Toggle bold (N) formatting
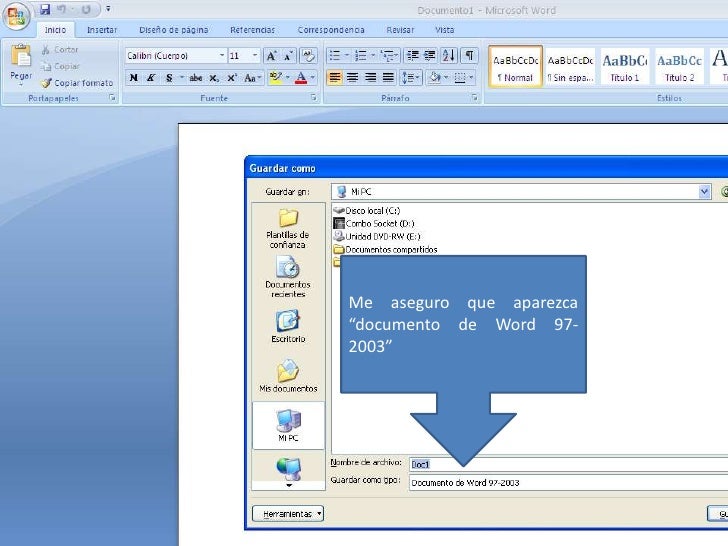The height and width of the screenshot is (546, 728). click(134, 78)
